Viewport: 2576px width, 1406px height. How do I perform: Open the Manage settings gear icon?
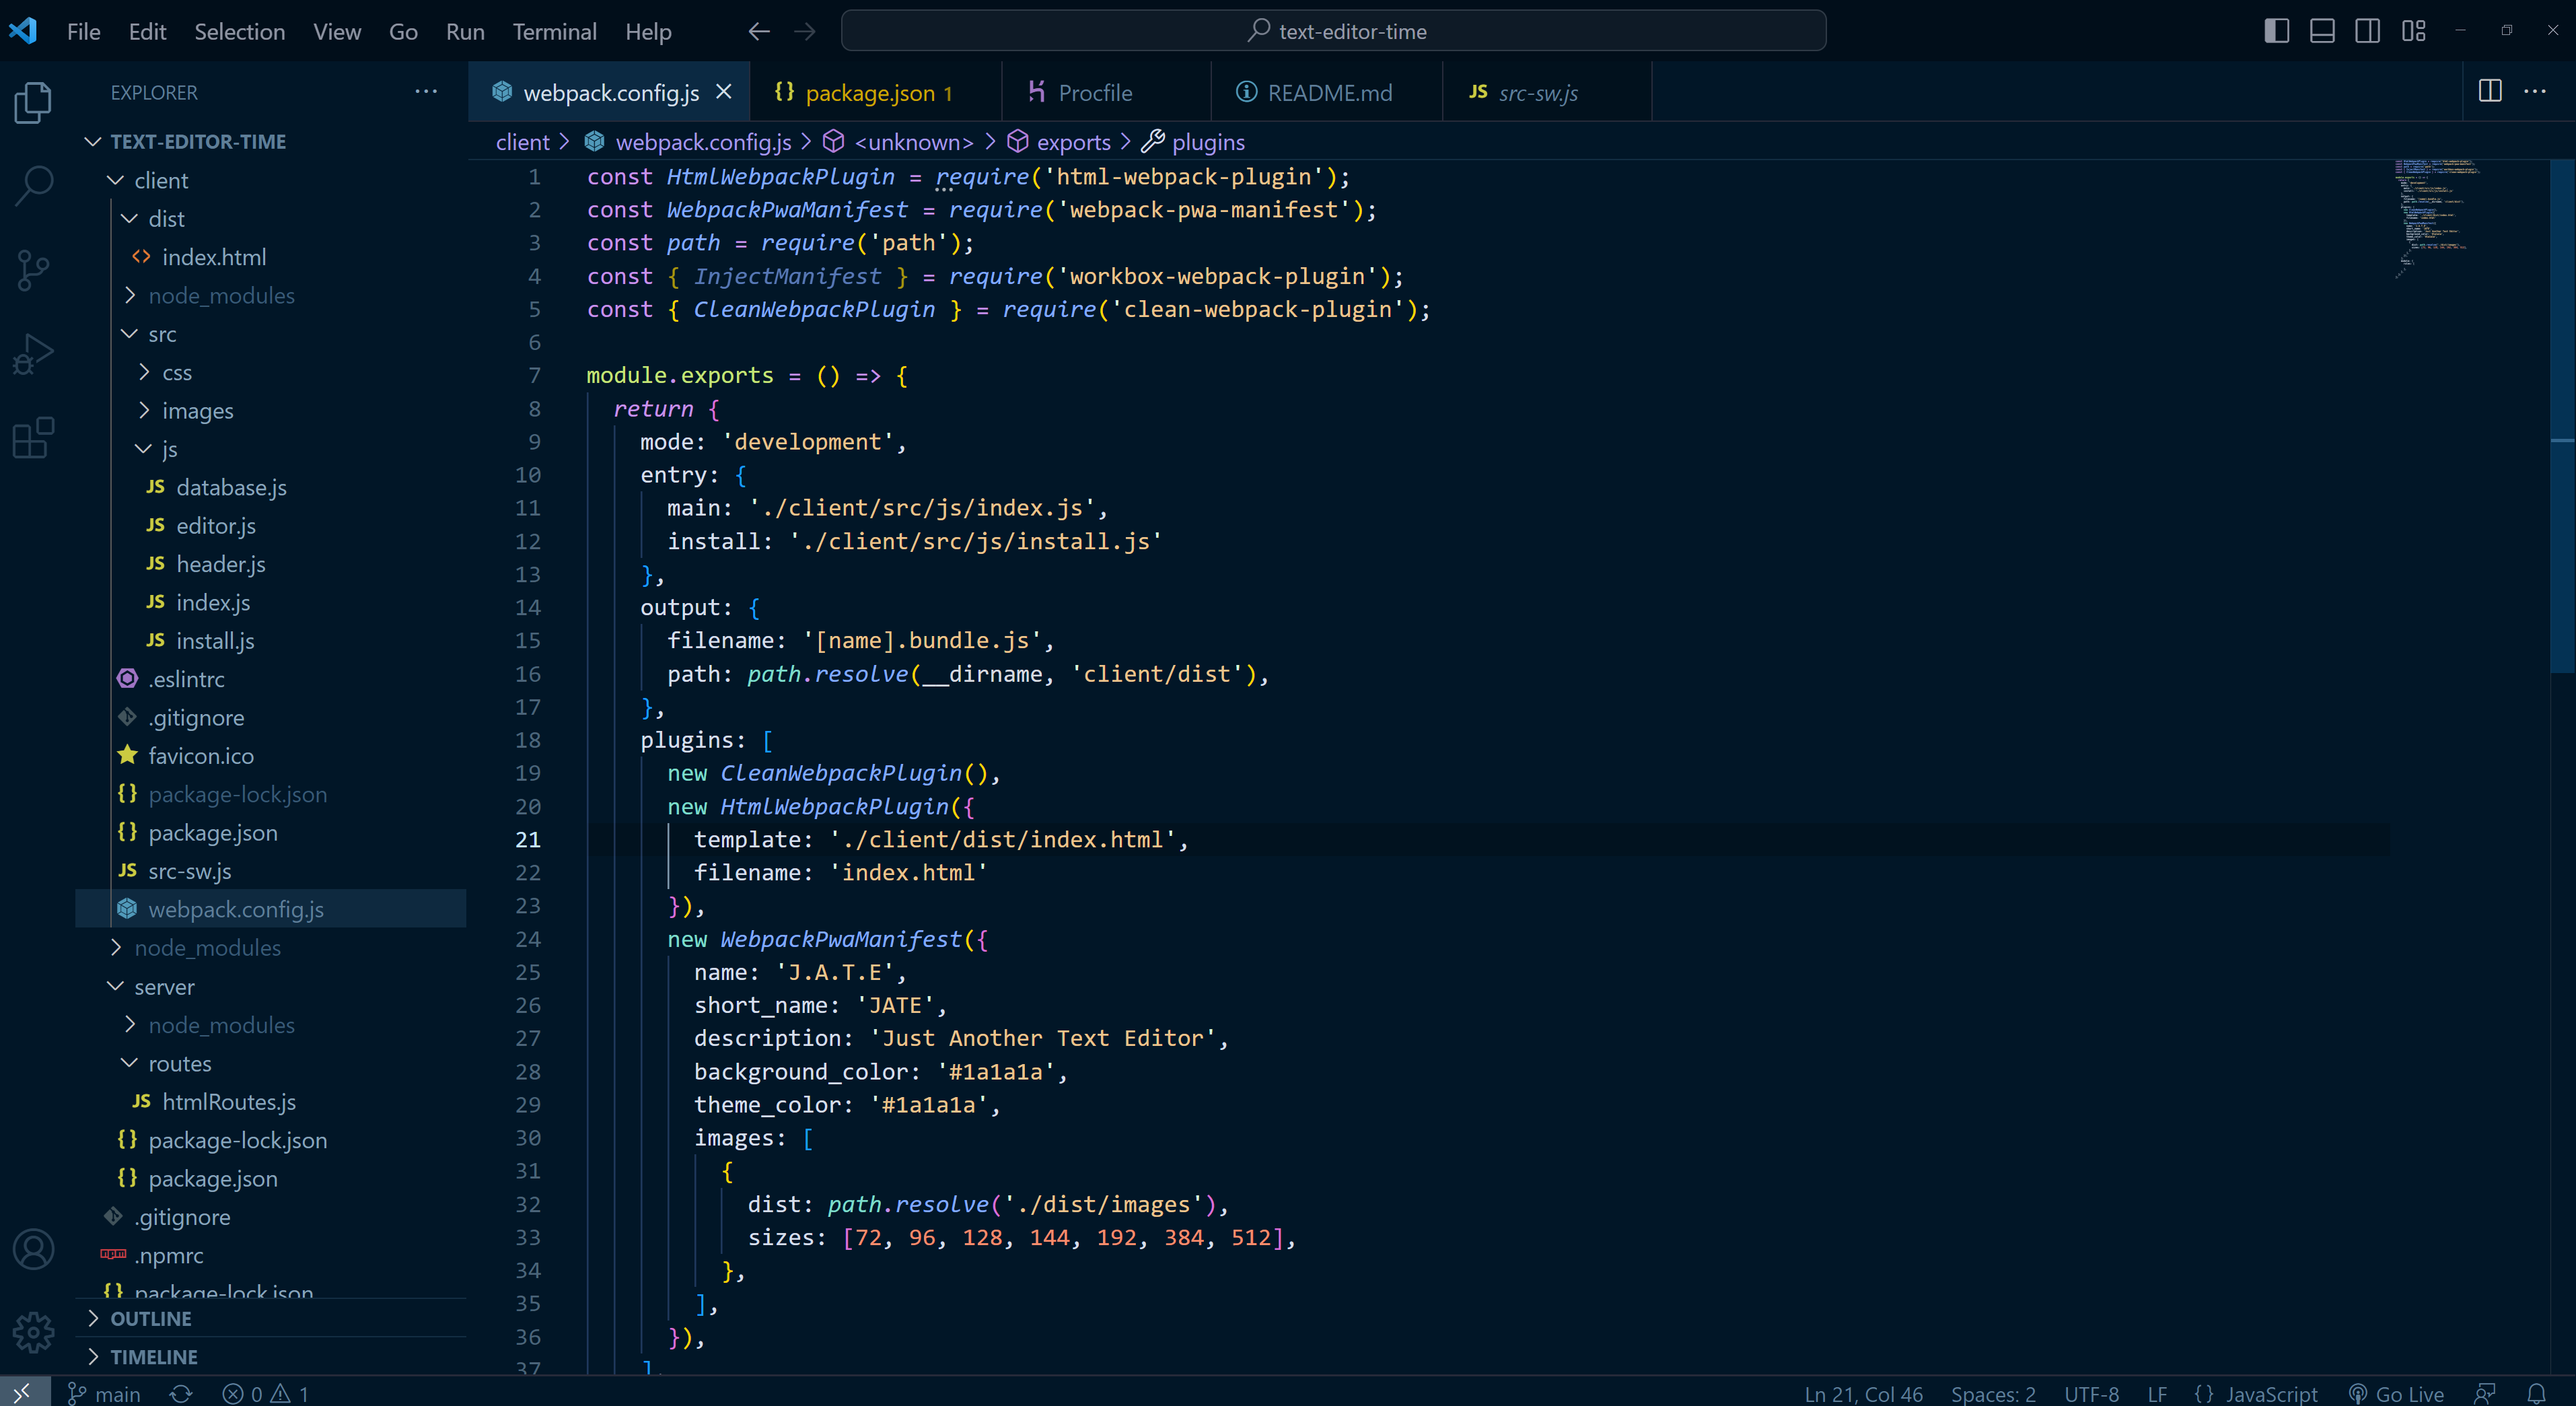click(33, 1332)
